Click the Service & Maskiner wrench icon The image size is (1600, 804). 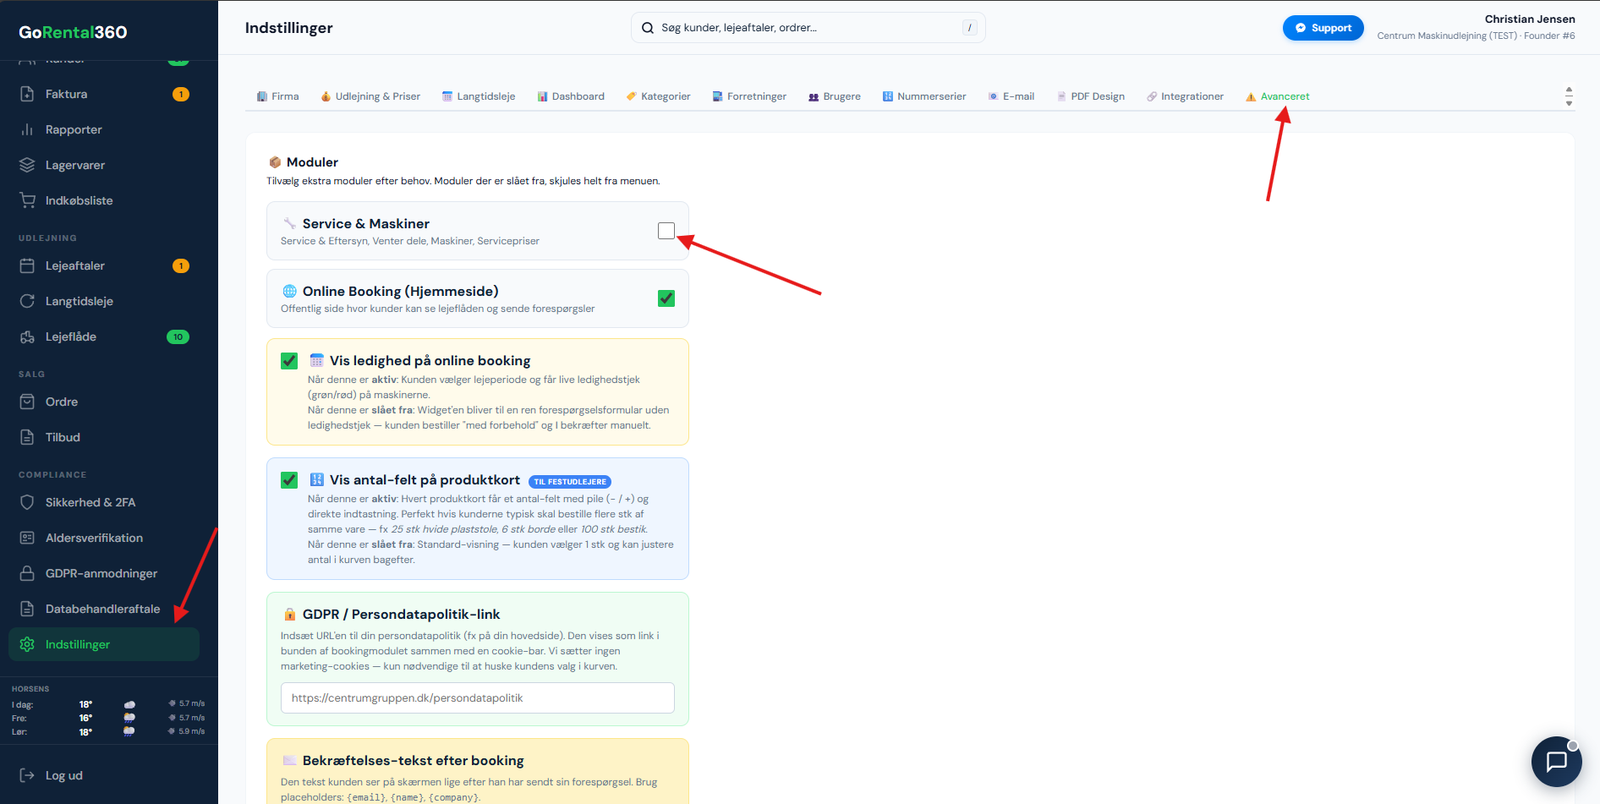coord(289,223)
